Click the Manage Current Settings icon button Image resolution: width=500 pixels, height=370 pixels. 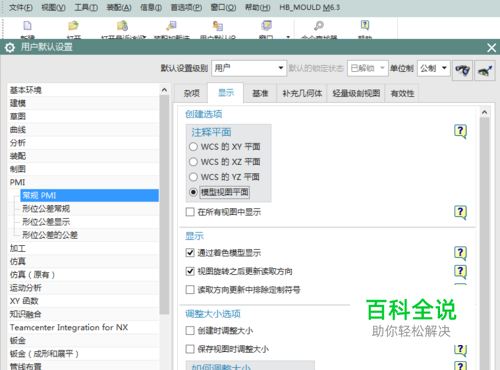click(485, 70)
